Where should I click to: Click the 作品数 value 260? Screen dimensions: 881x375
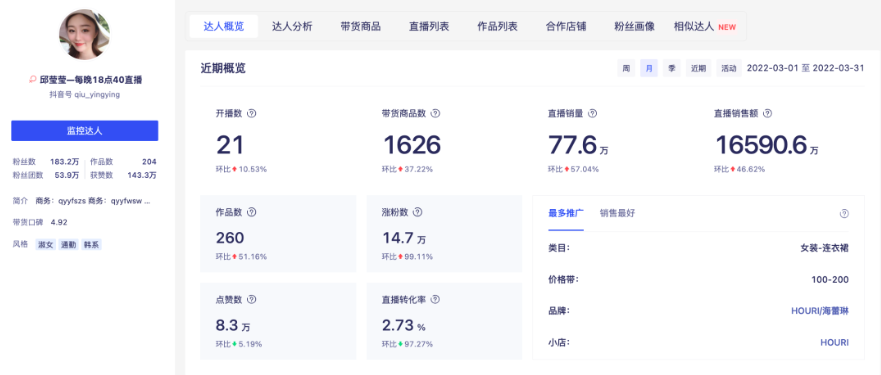tap(230, 238)
